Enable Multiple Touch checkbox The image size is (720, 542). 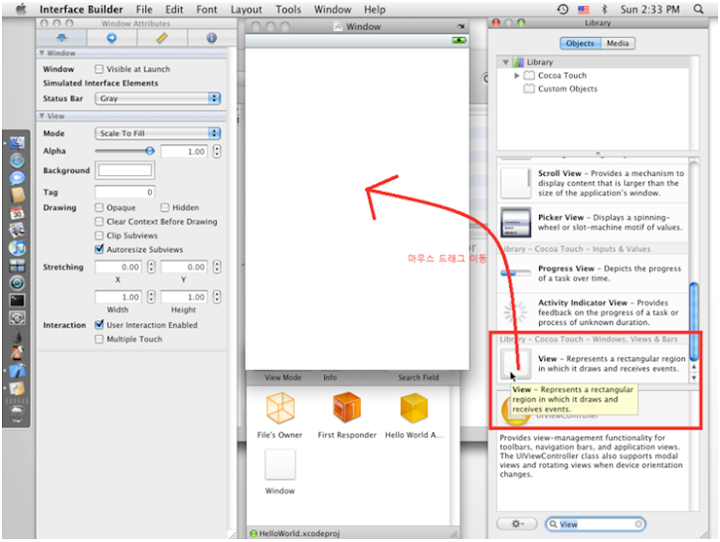click(99, 339)
